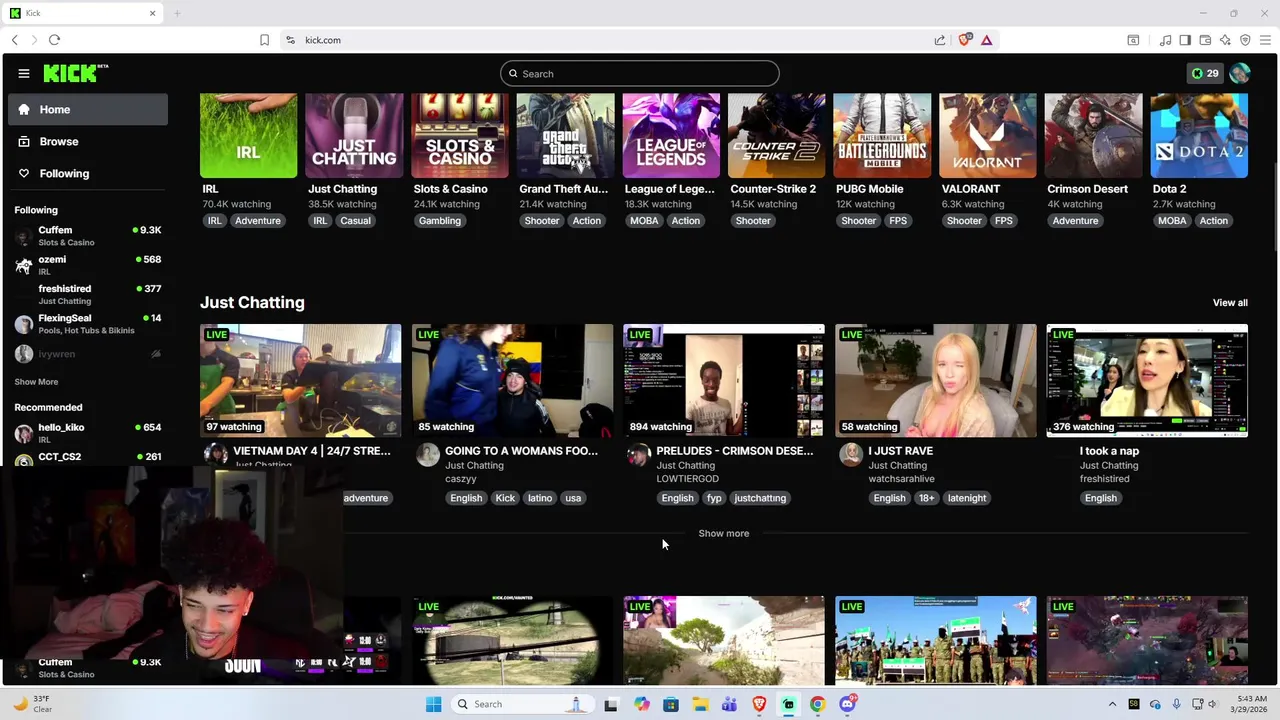The image size is (1280, 720).
Task: Open Brave from the taskbar
Action: 759,704
